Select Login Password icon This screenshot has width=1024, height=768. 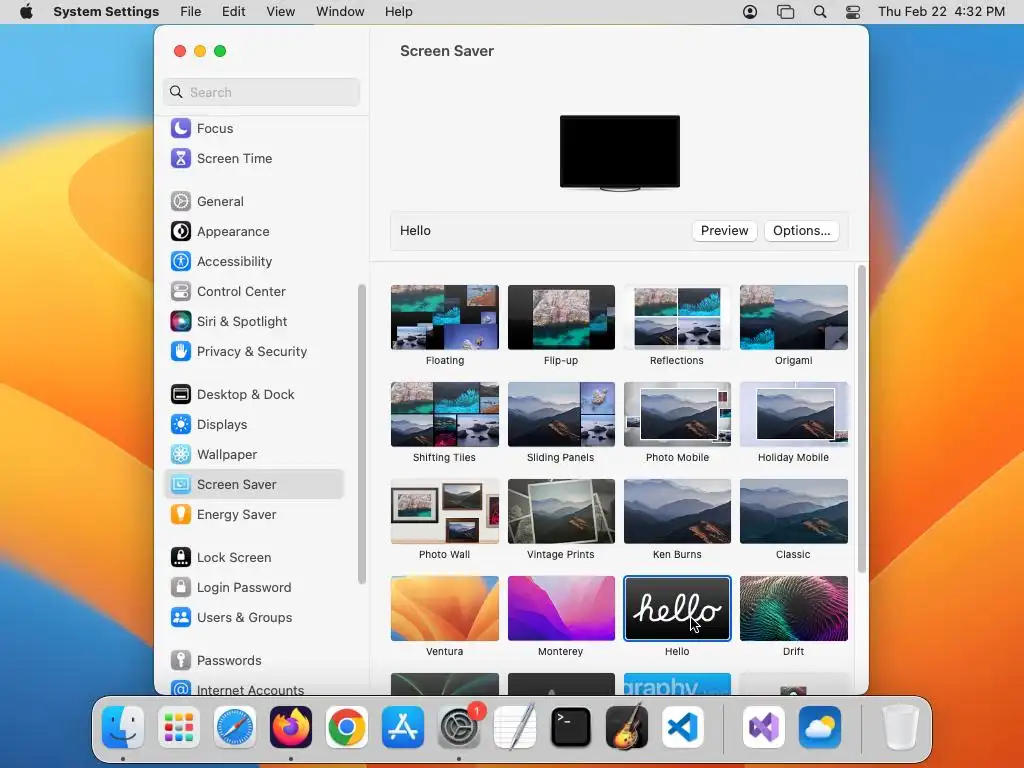(x=181, y=587)
